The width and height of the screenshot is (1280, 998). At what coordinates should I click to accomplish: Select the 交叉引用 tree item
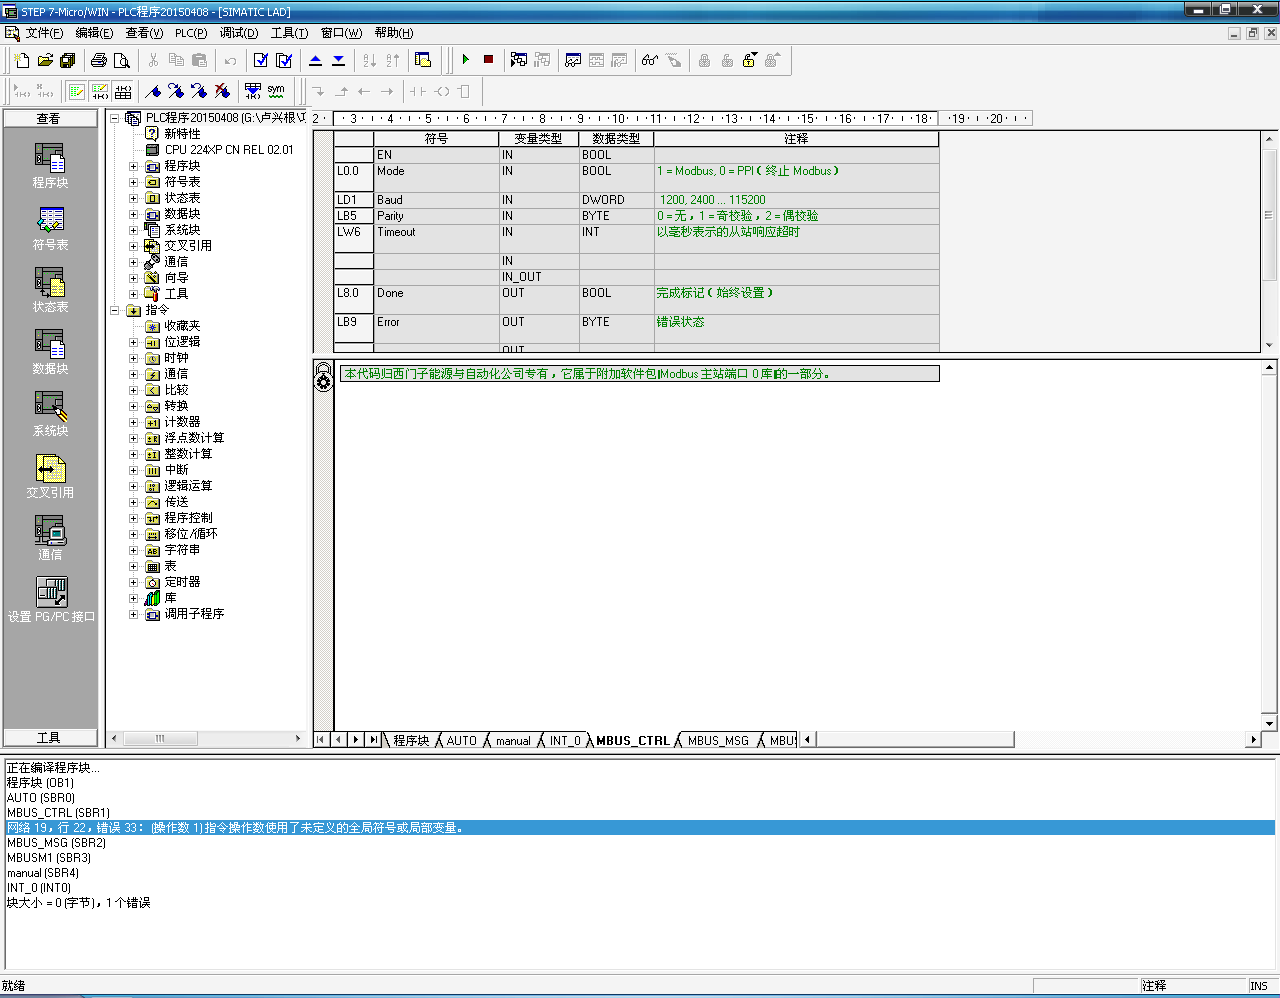point(188,246)
